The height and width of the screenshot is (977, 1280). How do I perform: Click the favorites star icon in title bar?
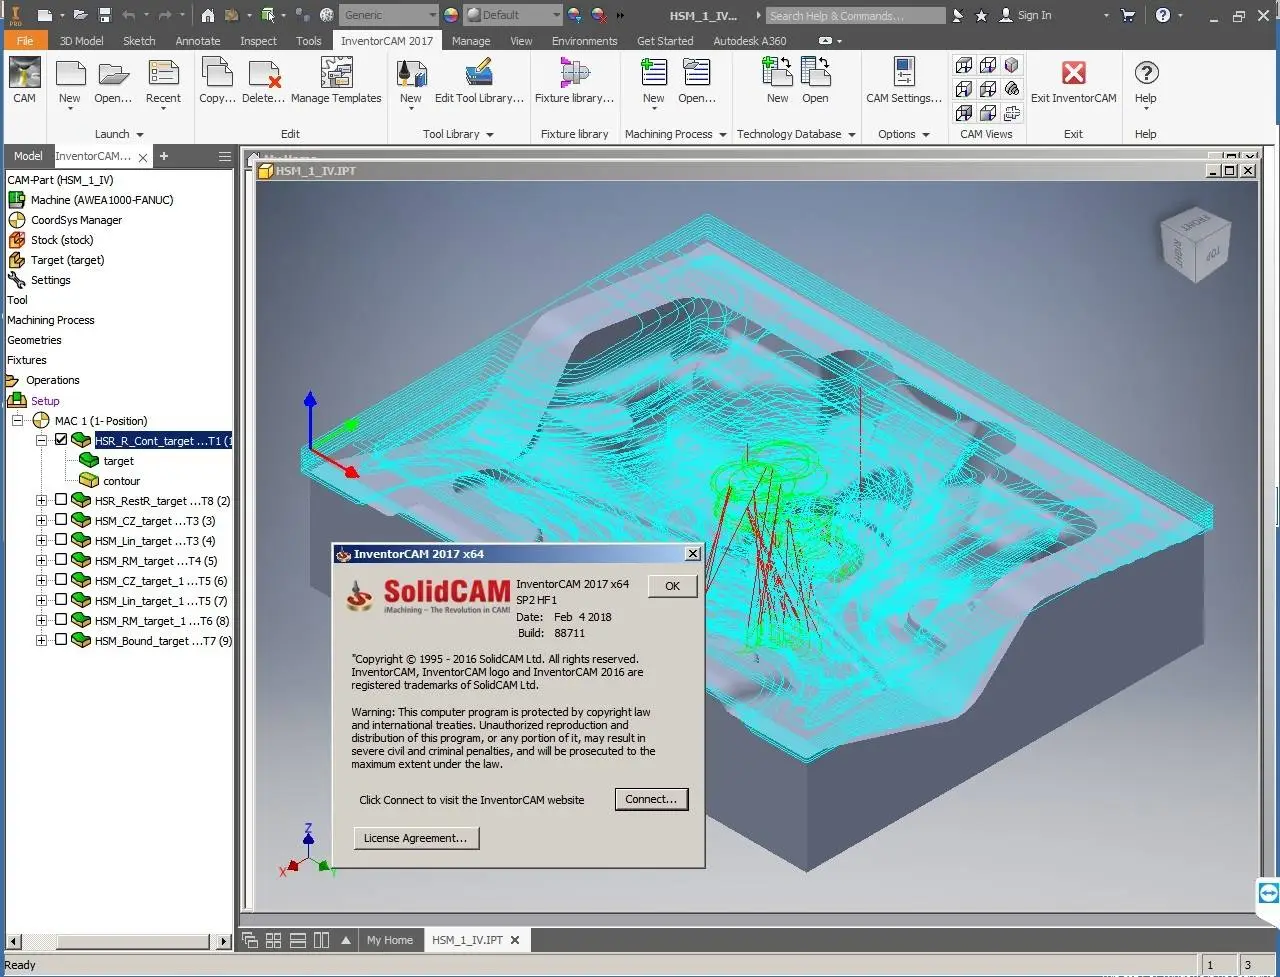981,15
